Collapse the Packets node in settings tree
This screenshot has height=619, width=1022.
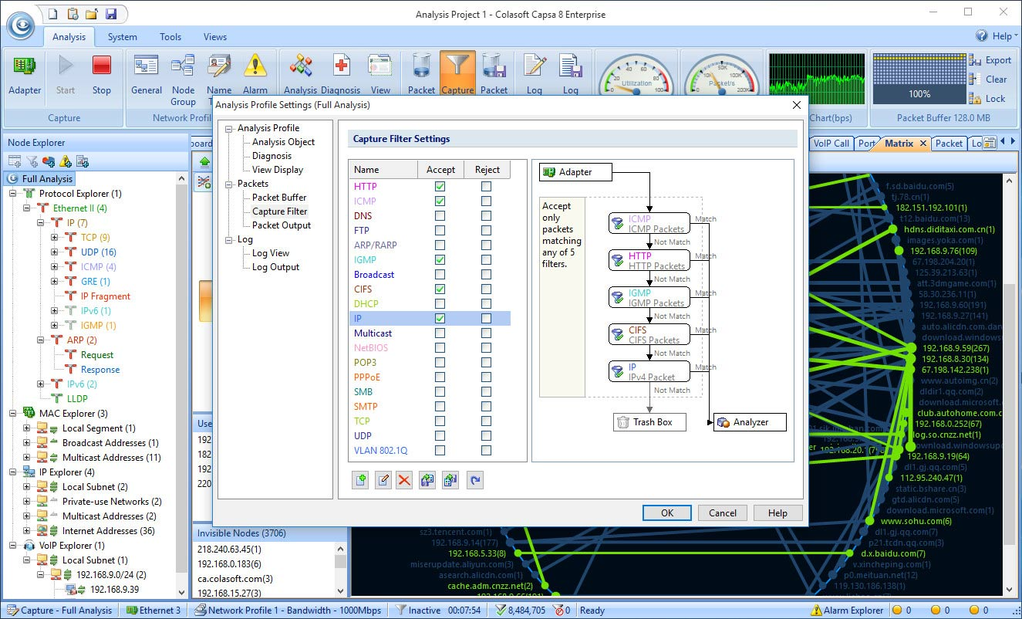click(x=229, y=184)
